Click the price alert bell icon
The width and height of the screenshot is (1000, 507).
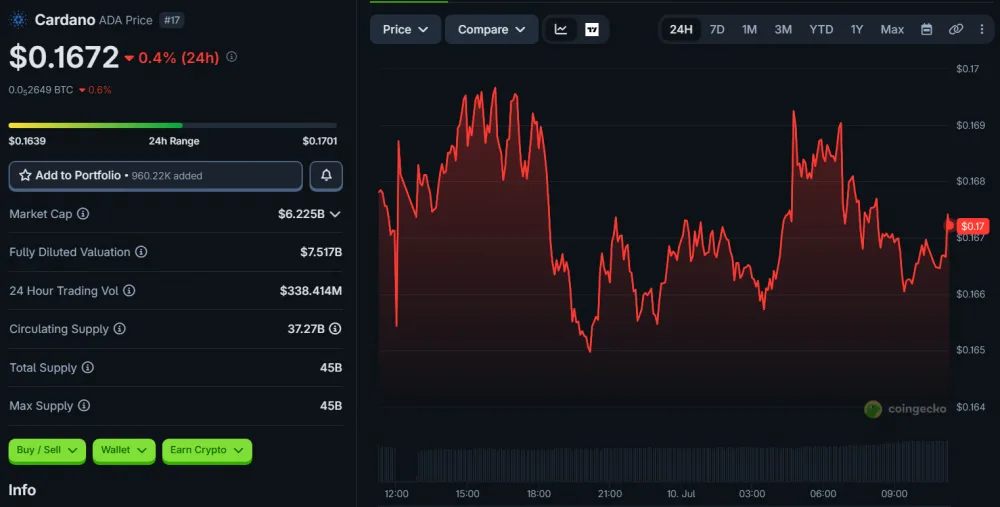coord(326,175)
